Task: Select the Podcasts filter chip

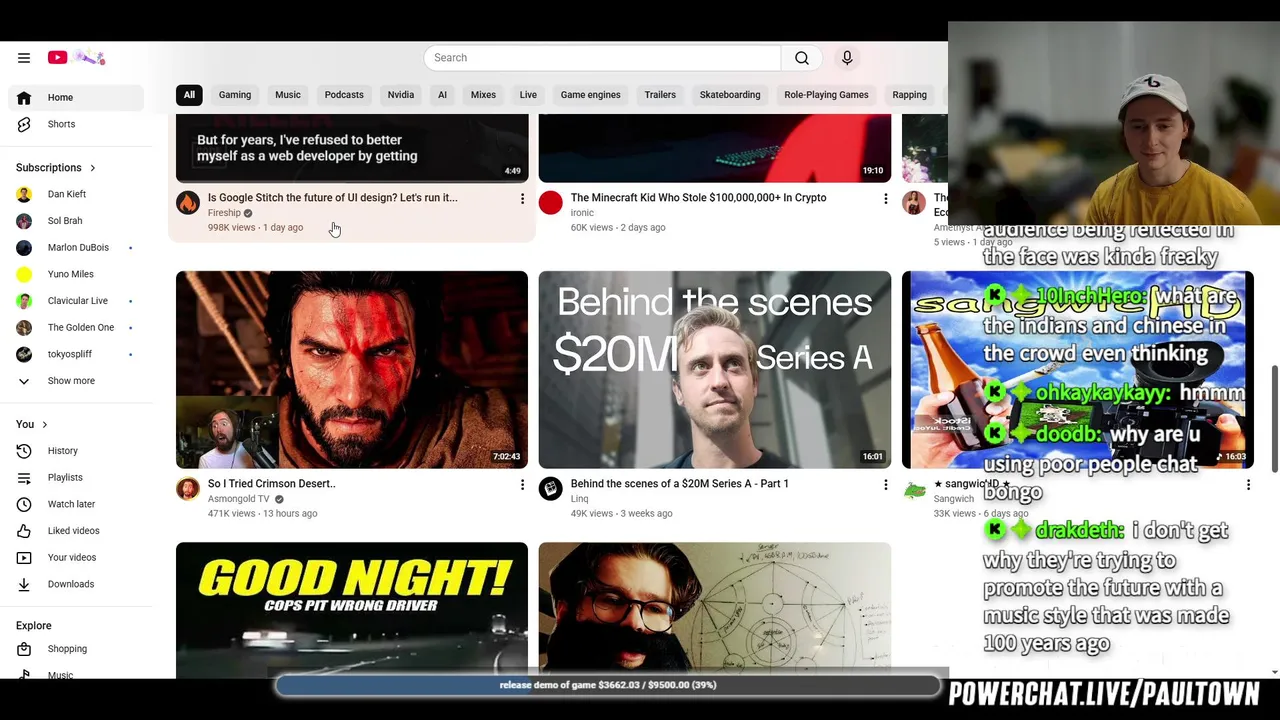Action: (344, 95)
